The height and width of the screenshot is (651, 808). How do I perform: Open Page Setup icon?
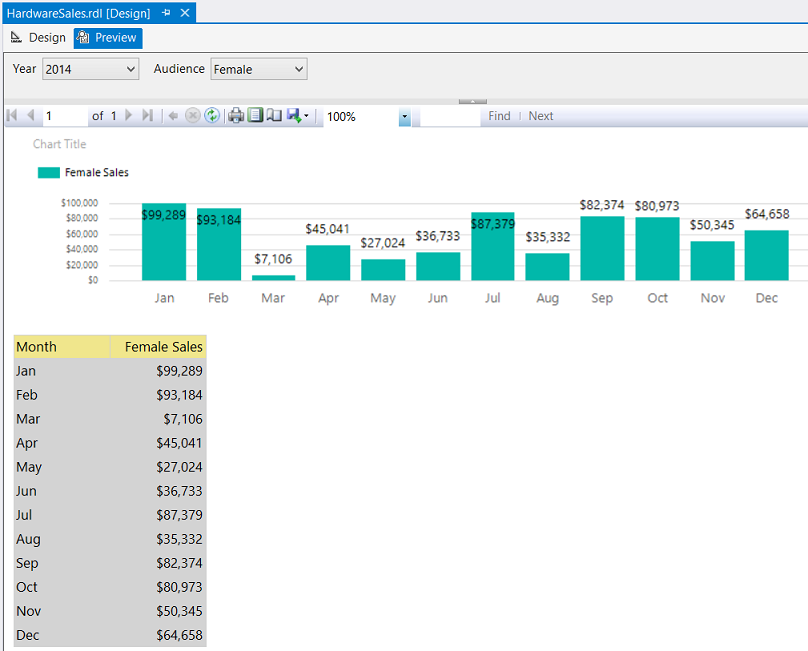point(274,116)
